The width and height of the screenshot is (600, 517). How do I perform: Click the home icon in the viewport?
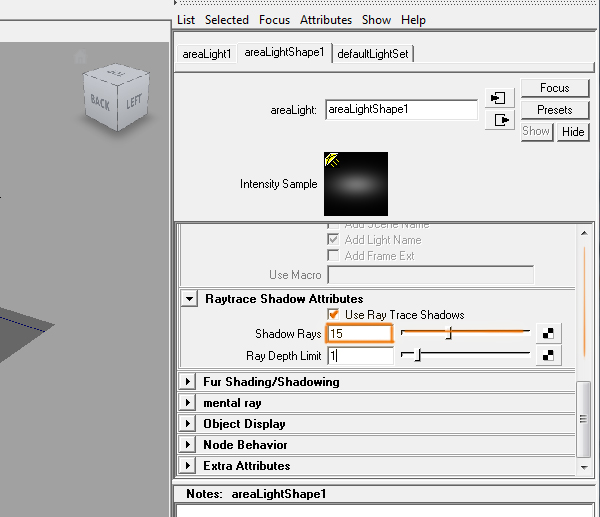tap(80, 57)
